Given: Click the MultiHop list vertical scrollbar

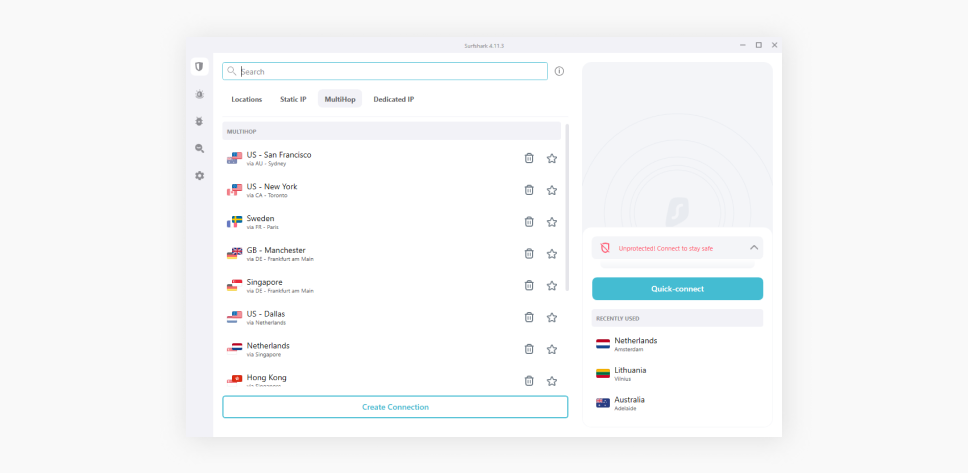Looking at the screenshot, I should (567, 207).
